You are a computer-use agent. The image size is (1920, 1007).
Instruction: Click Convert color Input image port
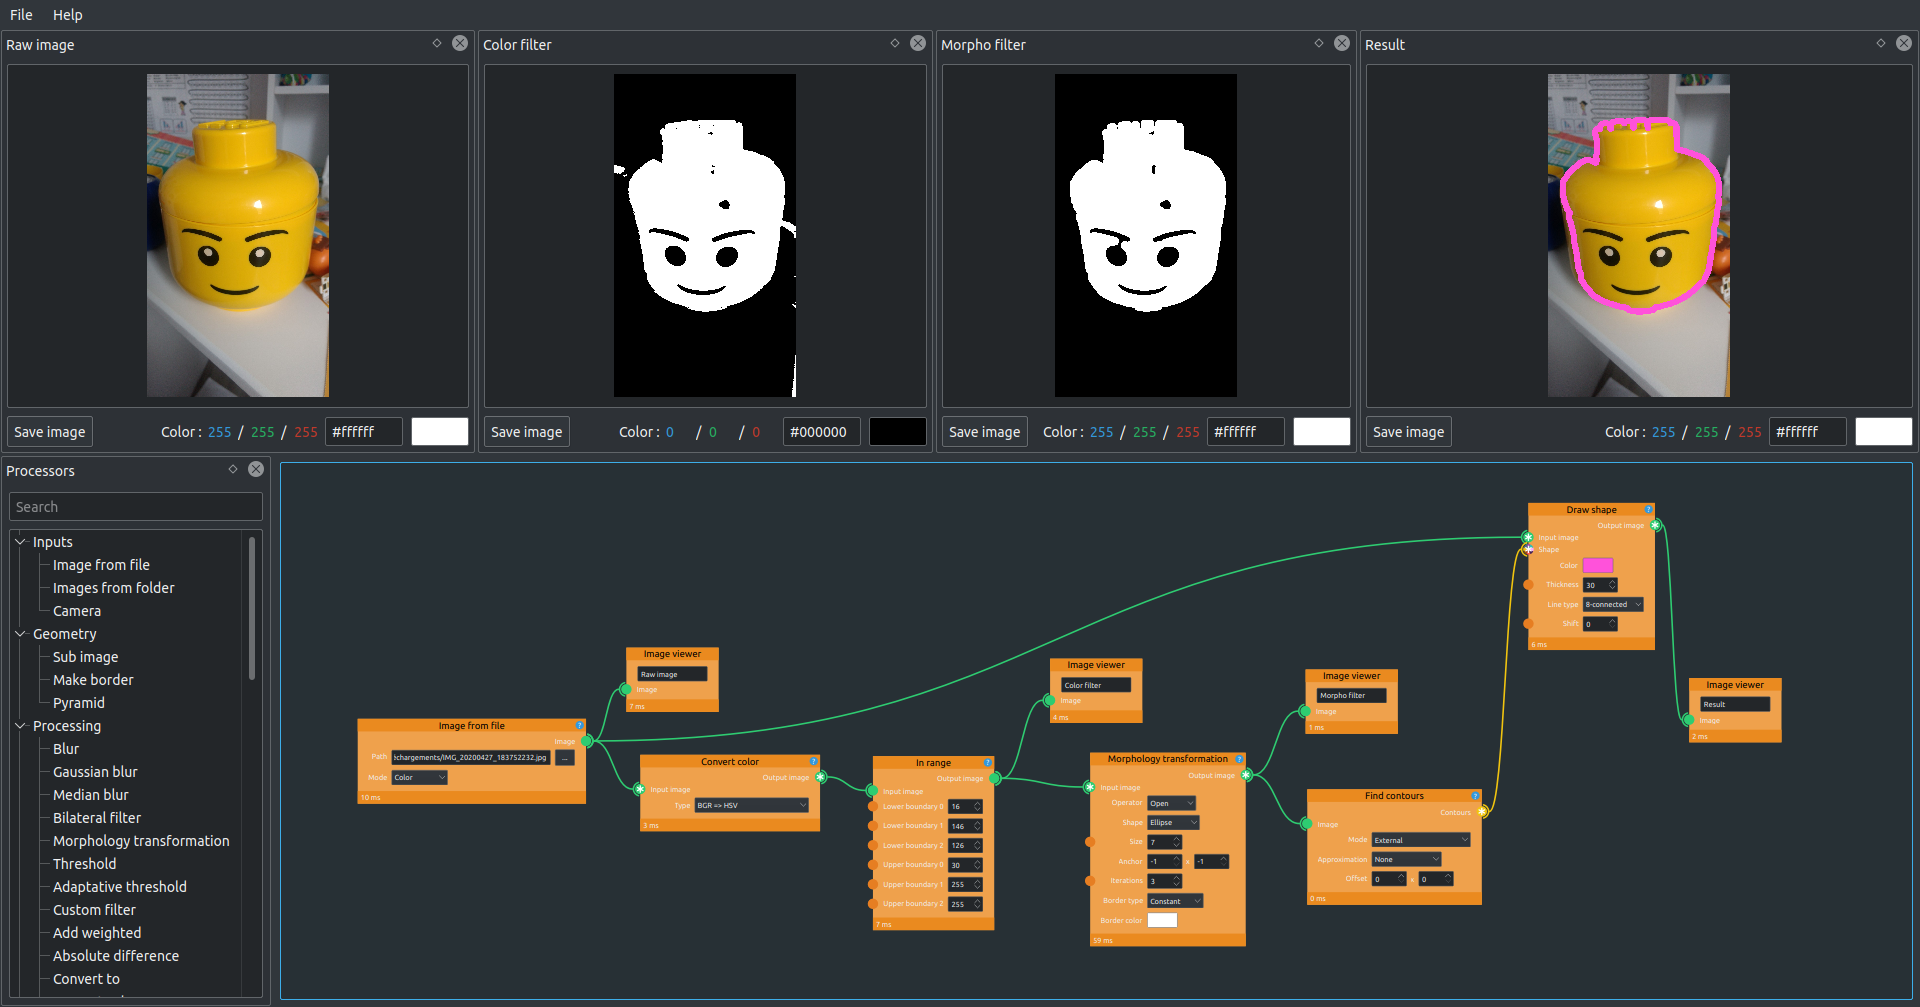click(640, 789)
